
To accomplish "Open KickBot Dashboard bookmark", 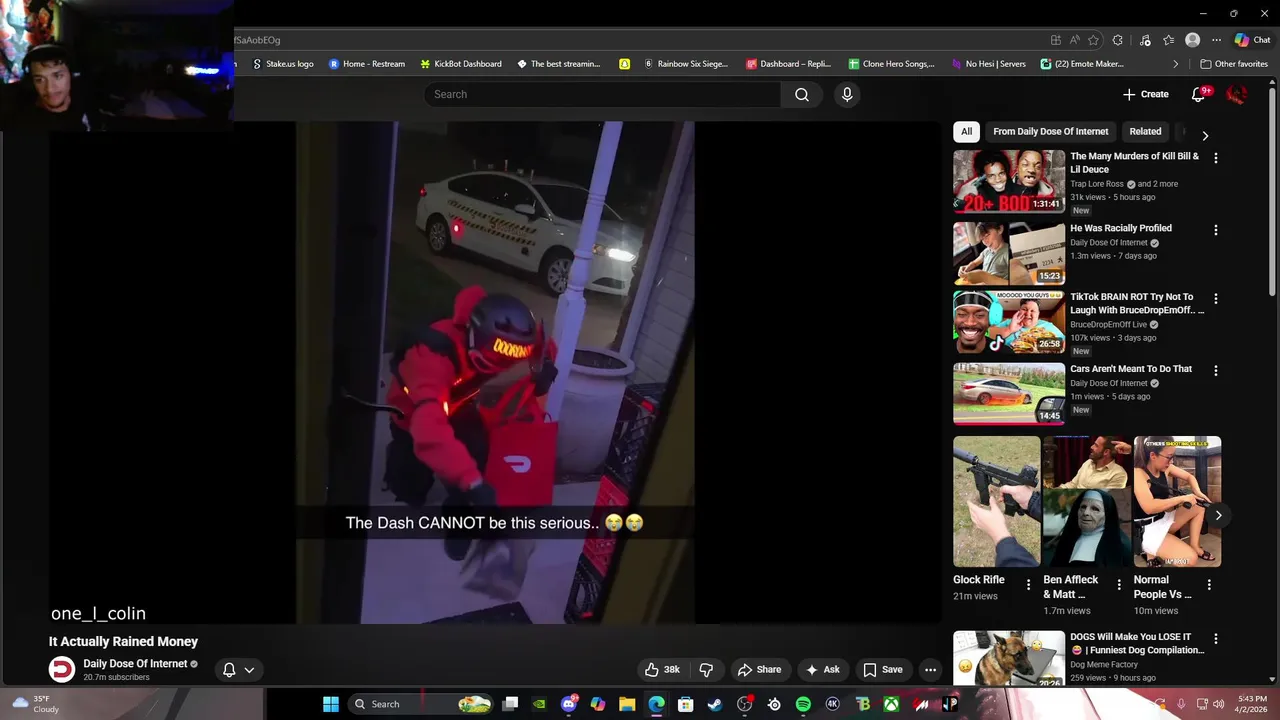I will (x=461, y=64).
